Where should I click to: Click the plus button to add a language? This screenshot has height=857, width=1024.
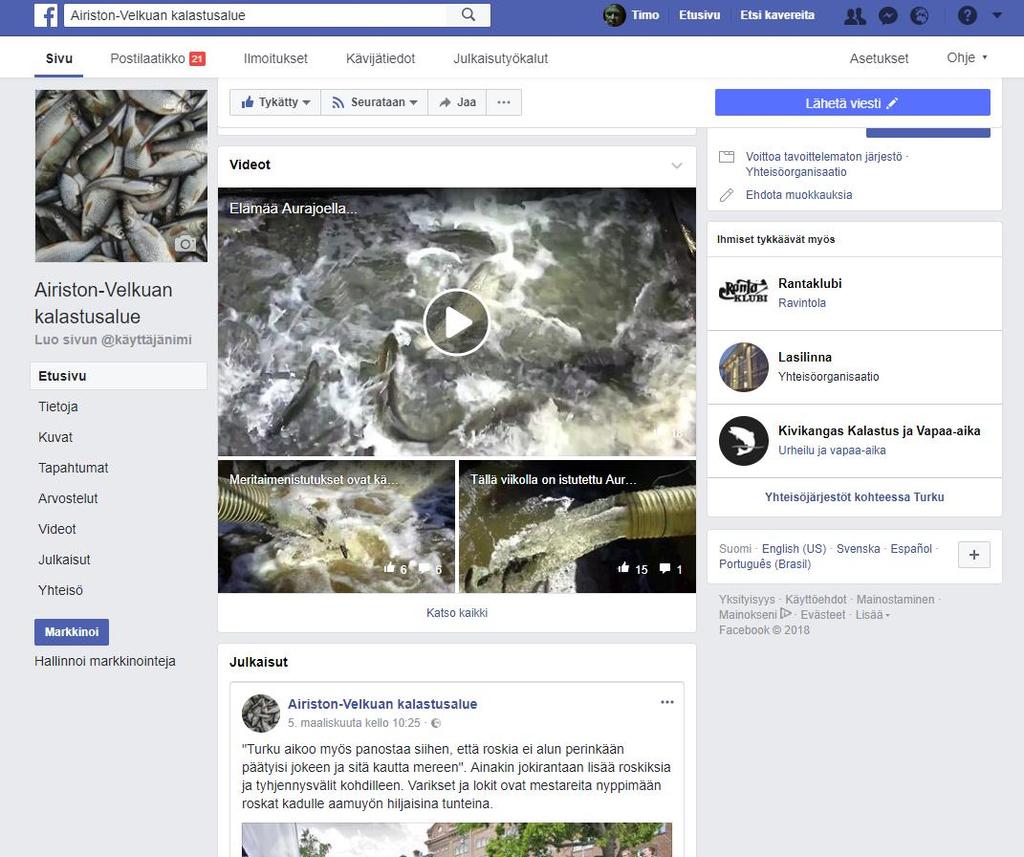tap(974, 555)
